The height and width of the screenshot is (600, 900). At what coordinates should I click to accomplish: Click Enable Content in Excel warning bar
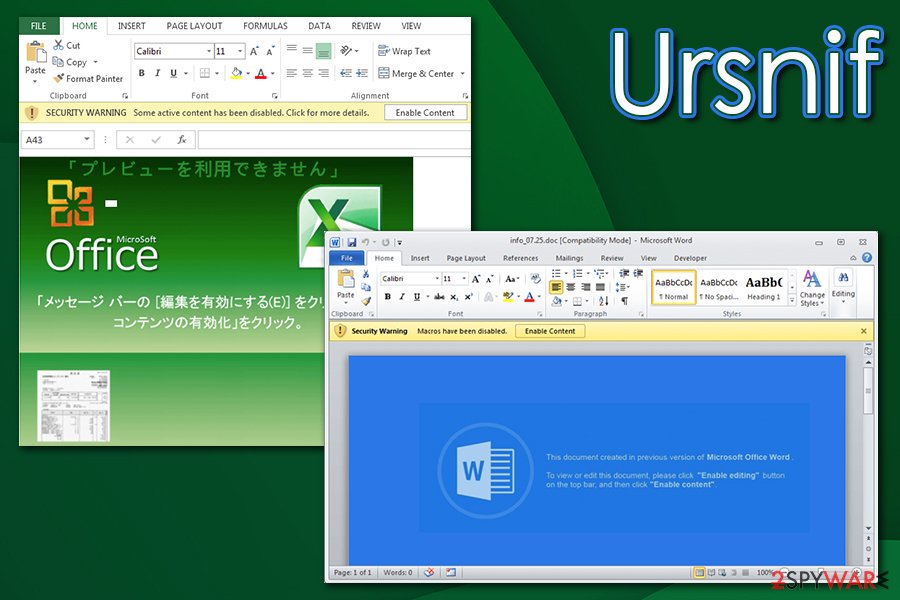[425, 113]
